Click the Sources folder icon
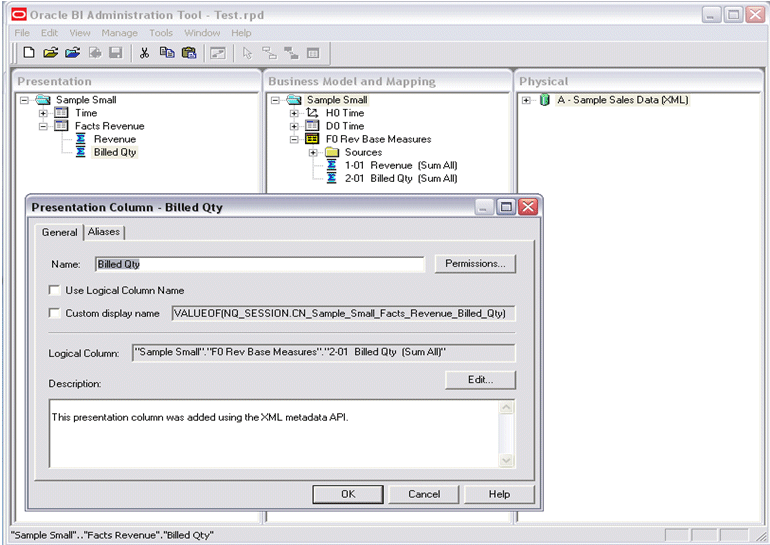This screenshot has height=545, width=770. [x=332, y=152]
